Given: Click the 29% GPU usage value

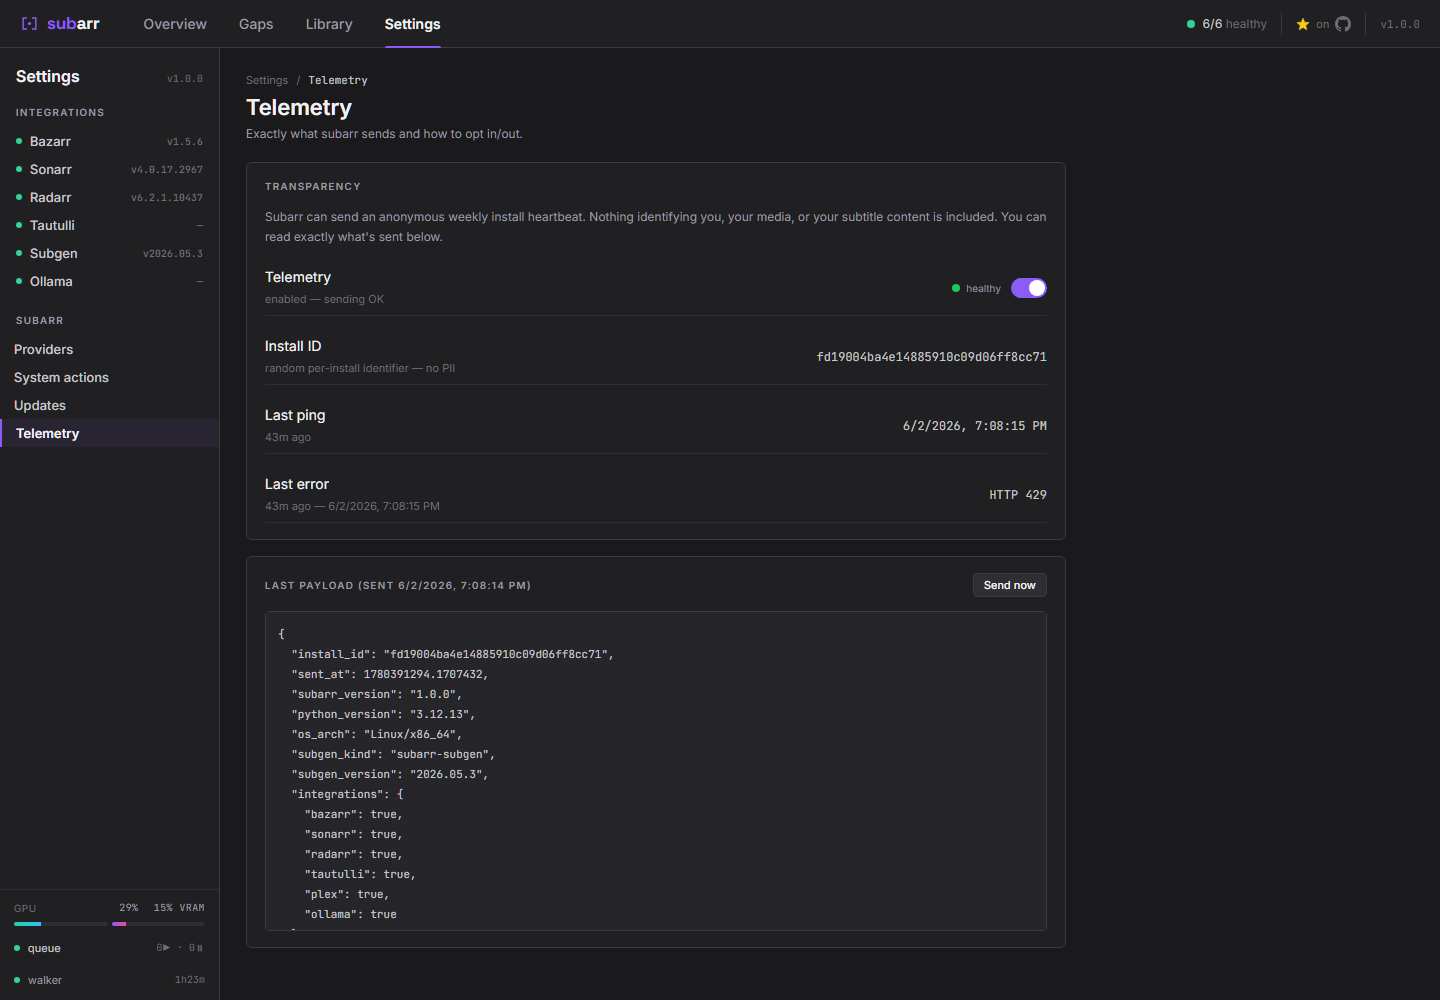Looking at the screenshot, I should click(129, 908).
